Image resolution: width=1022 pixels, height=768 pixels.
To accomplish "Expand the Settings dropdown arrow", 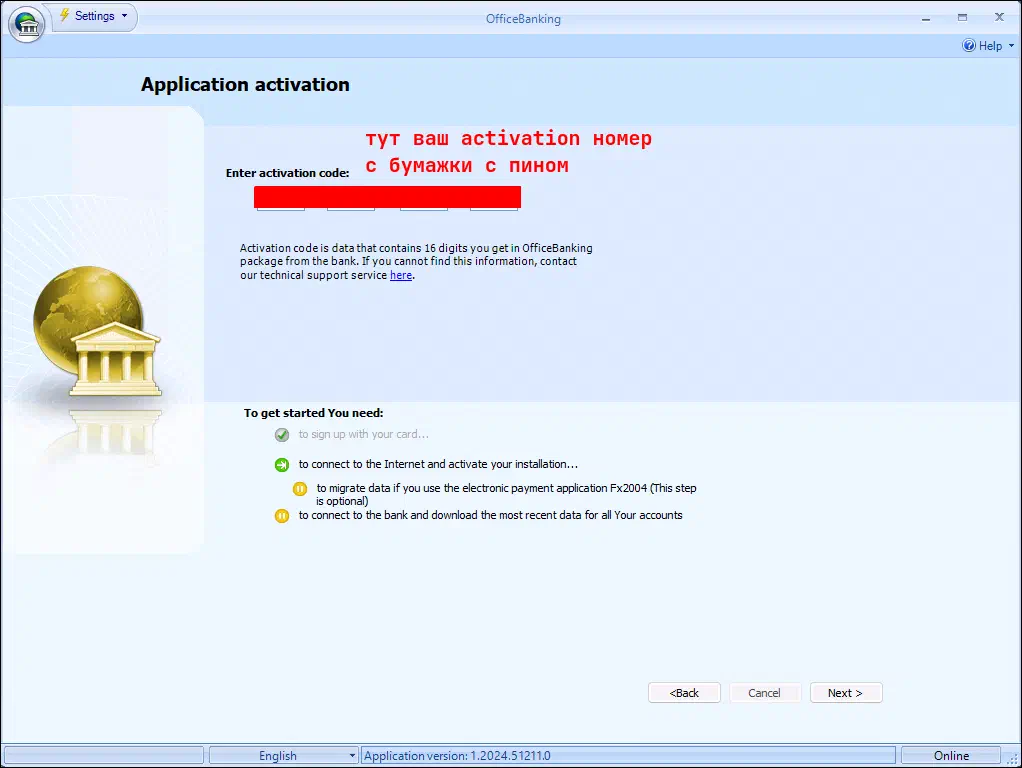I will tap(124, 16).
